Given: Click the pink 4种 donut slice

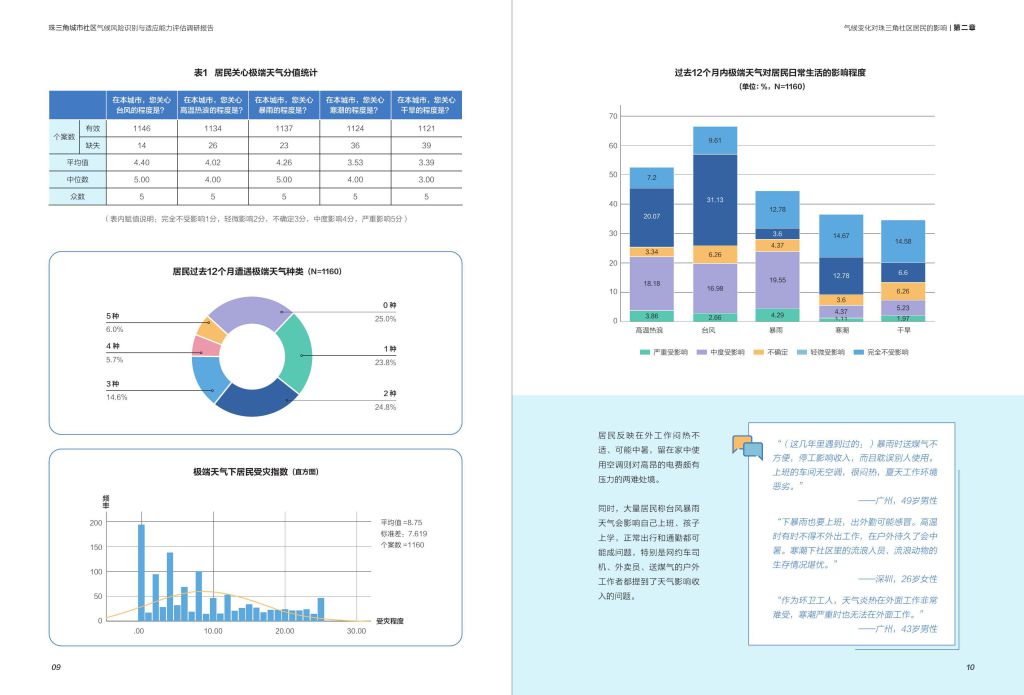Looking at the screenshot, I should click(x=206, y=346).
